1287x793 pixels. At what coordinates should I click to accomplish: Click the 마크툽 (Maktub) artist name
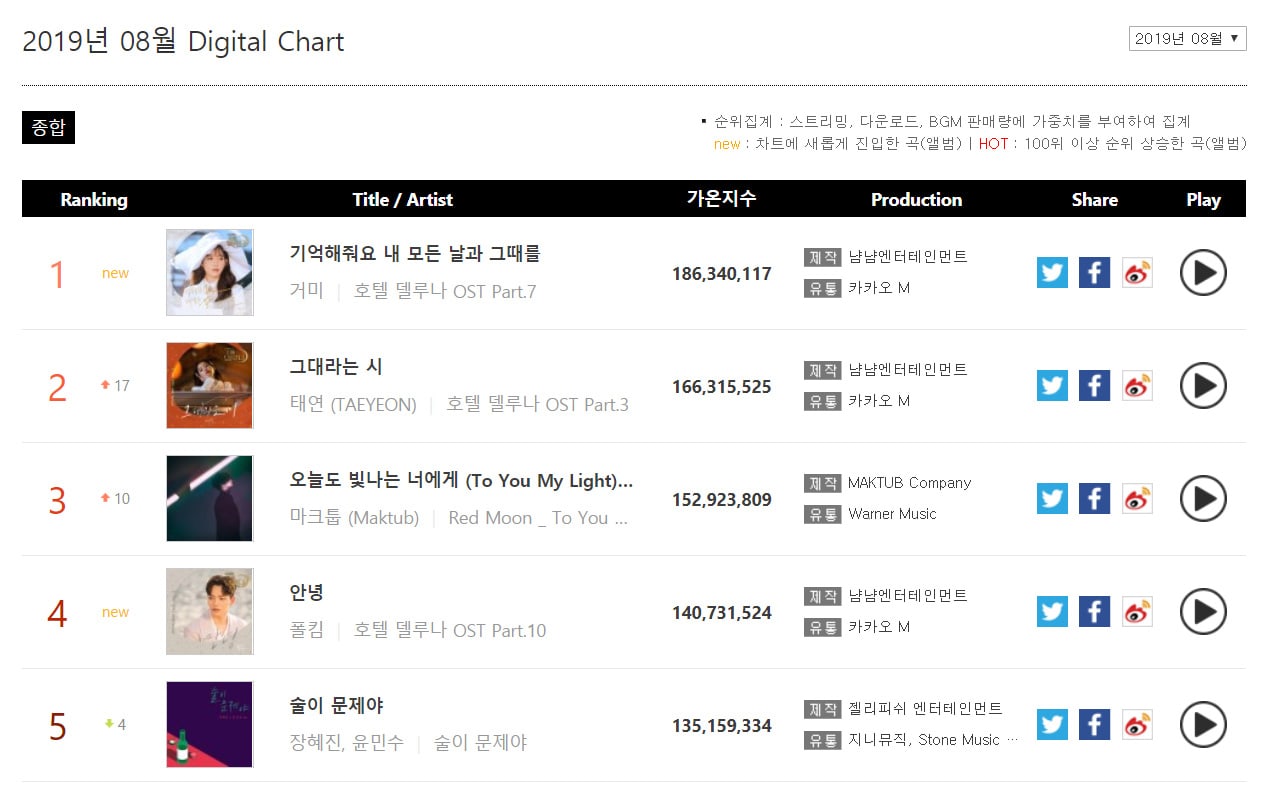pyautogui.click(x=354, y=518)
